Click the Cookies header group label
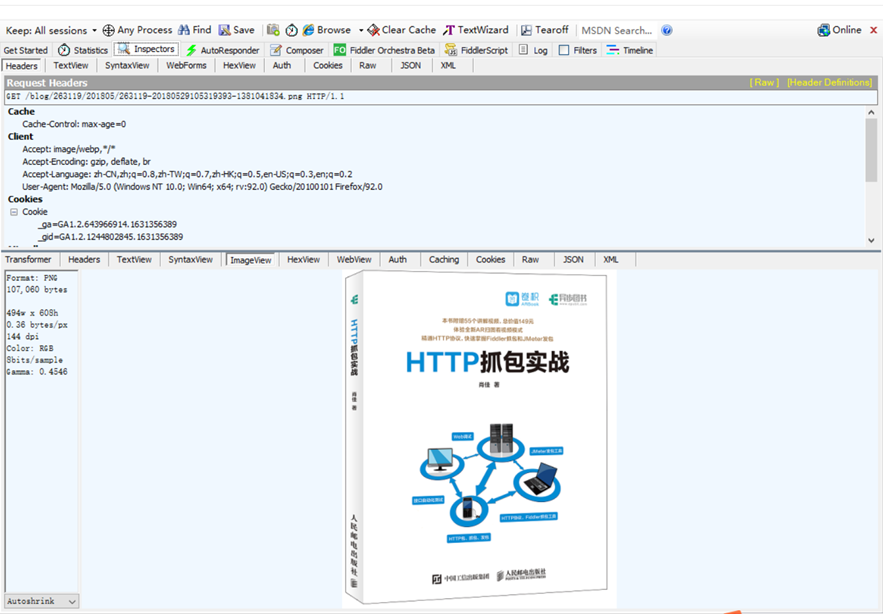Screen dimensions: 883x614 click(25, 199)
